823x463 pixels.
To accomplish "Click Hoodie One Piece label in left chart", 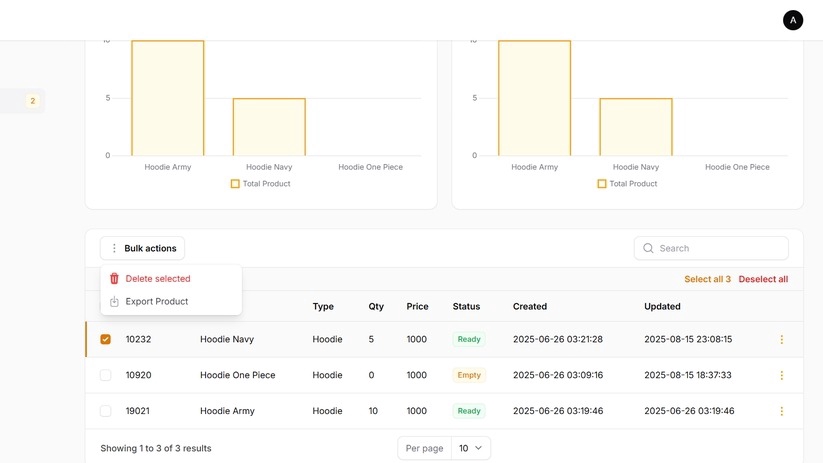I will (371, 167).
